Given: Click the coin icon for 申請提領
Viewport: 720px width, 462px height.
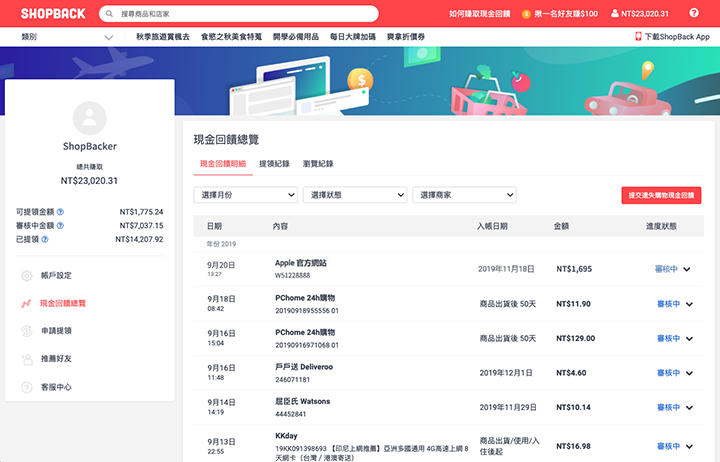Looking at the screenshot, I should tap(27, 331).
